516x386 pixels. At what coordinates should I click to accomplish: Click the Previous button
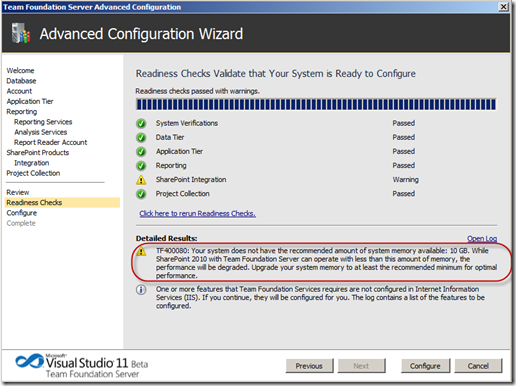(x=309, y=366)
